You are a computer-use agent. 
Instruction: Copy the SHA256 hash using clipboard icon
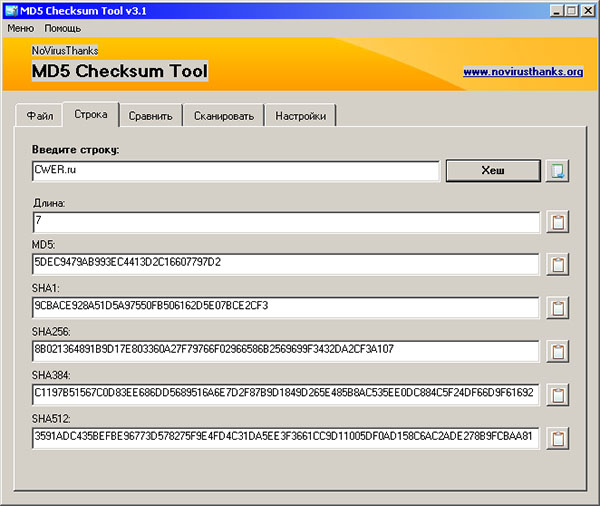[558, 351]
